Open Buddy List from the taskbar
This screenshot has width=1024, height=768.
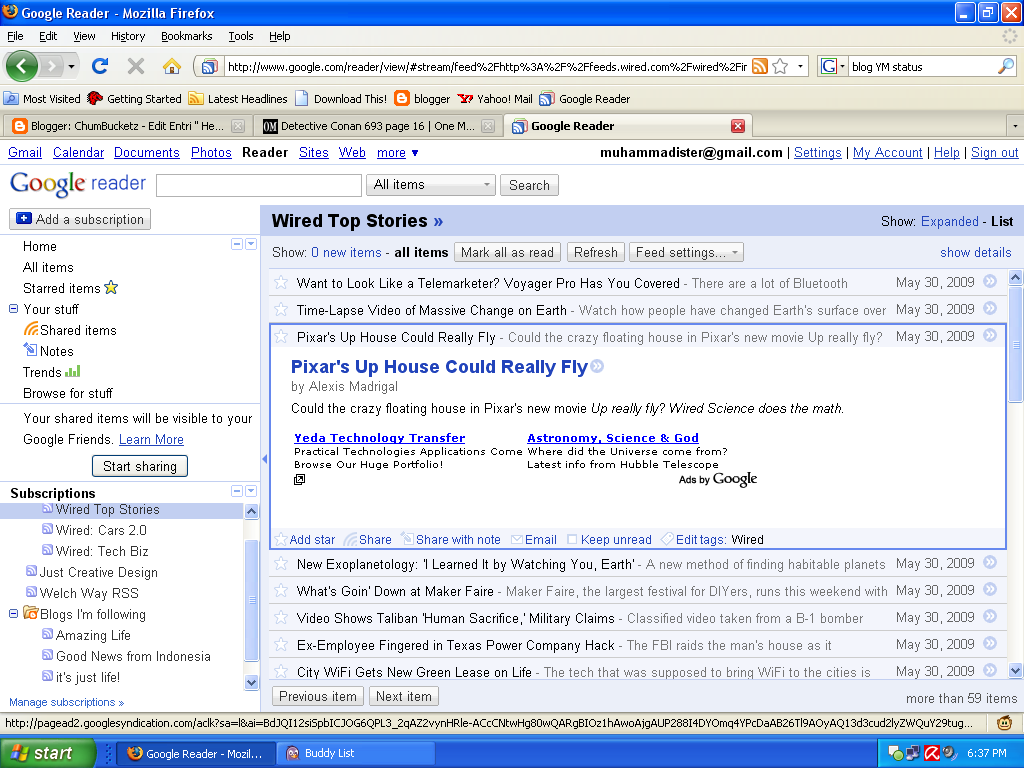356,753
